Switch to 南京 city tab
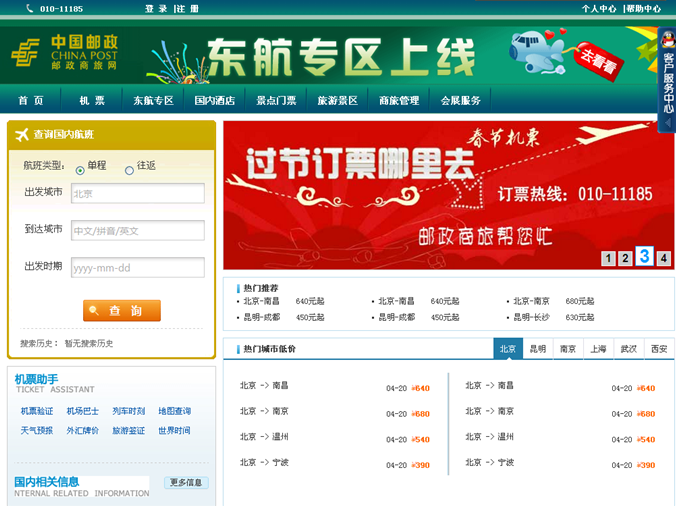The width and height of the screenshot is (676, 506). (x=568, y=349)
